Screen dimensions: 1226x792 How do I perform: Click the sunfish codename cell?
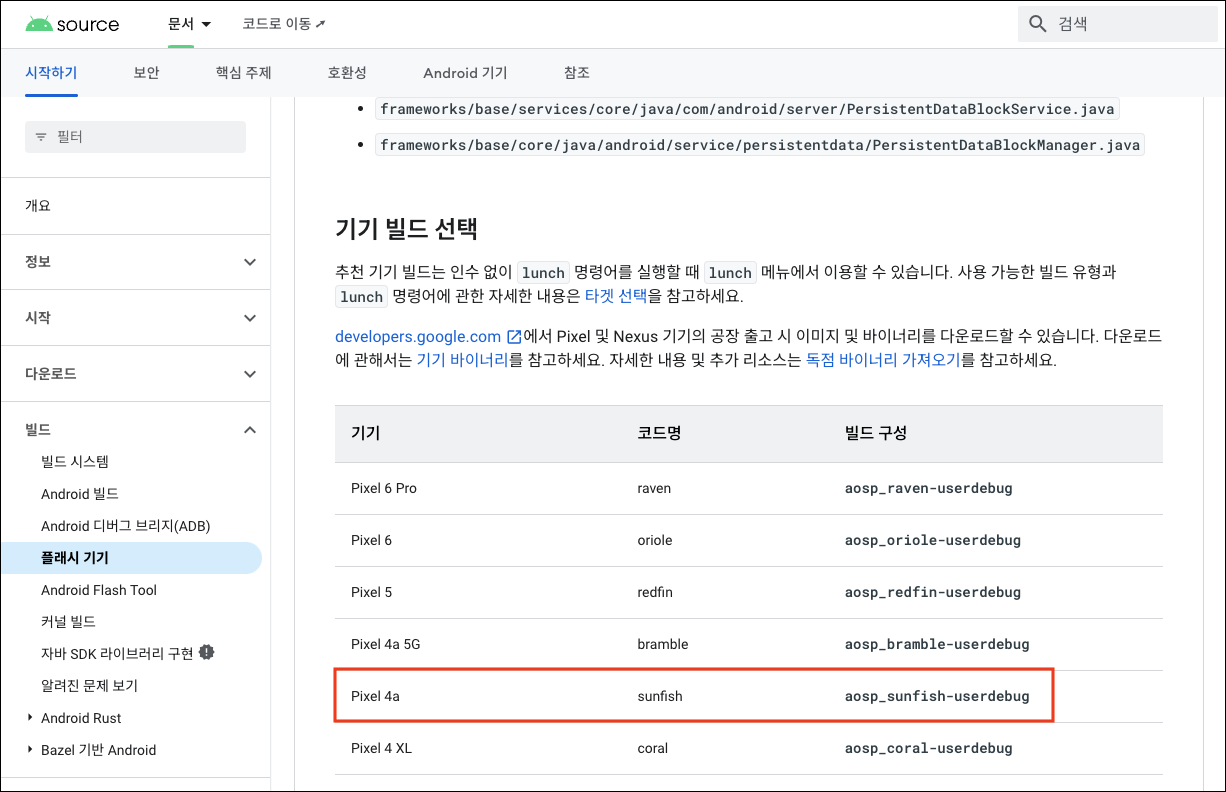pyautogui.click(x=660, y=697)
